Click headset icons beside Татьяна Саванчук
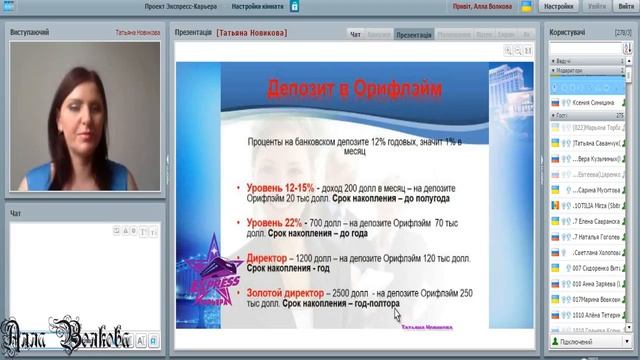This screenshot has height=360, width=640. point(565,143)
